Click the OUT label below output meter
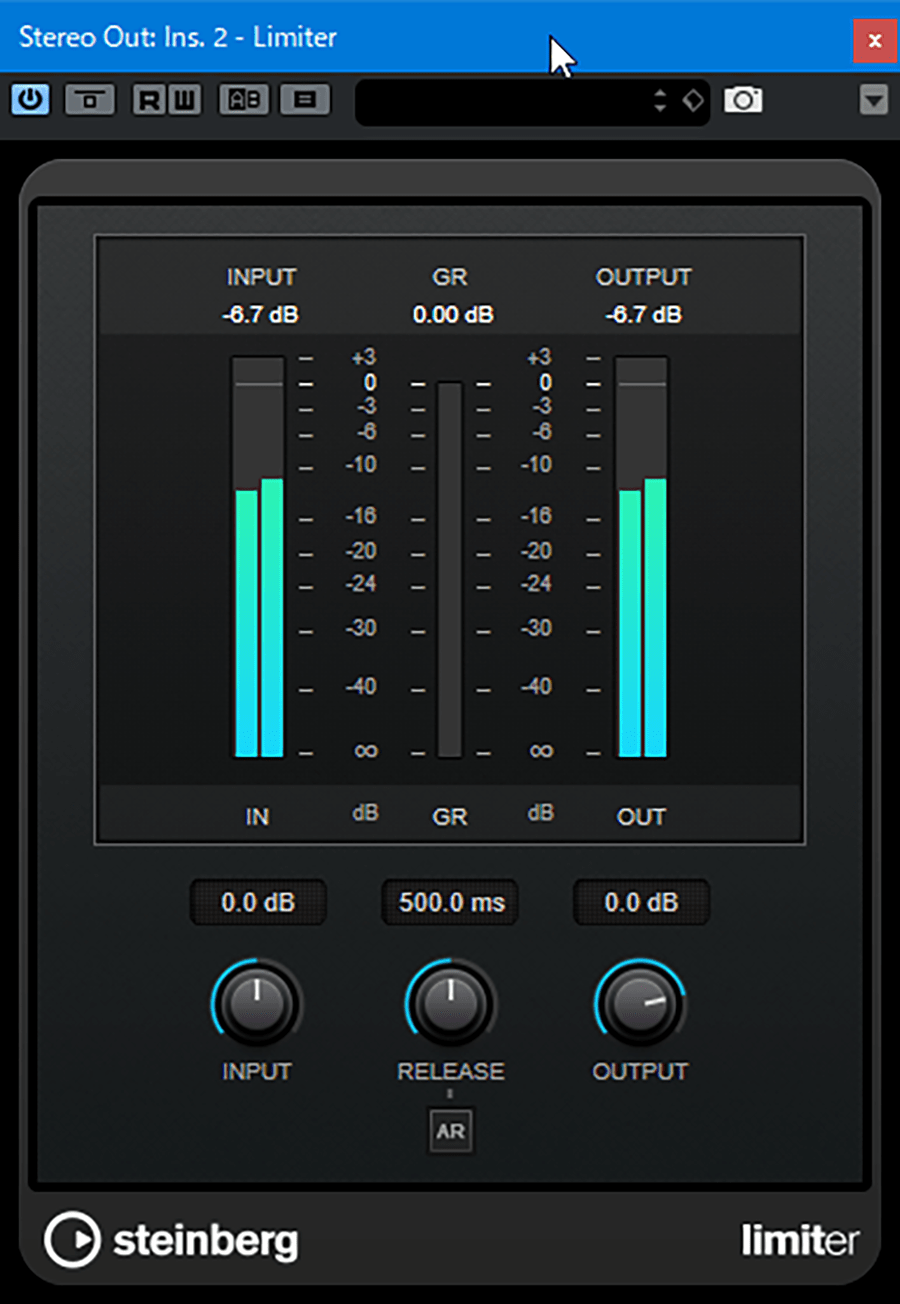Screen dimensions: 900x1304 641,817
